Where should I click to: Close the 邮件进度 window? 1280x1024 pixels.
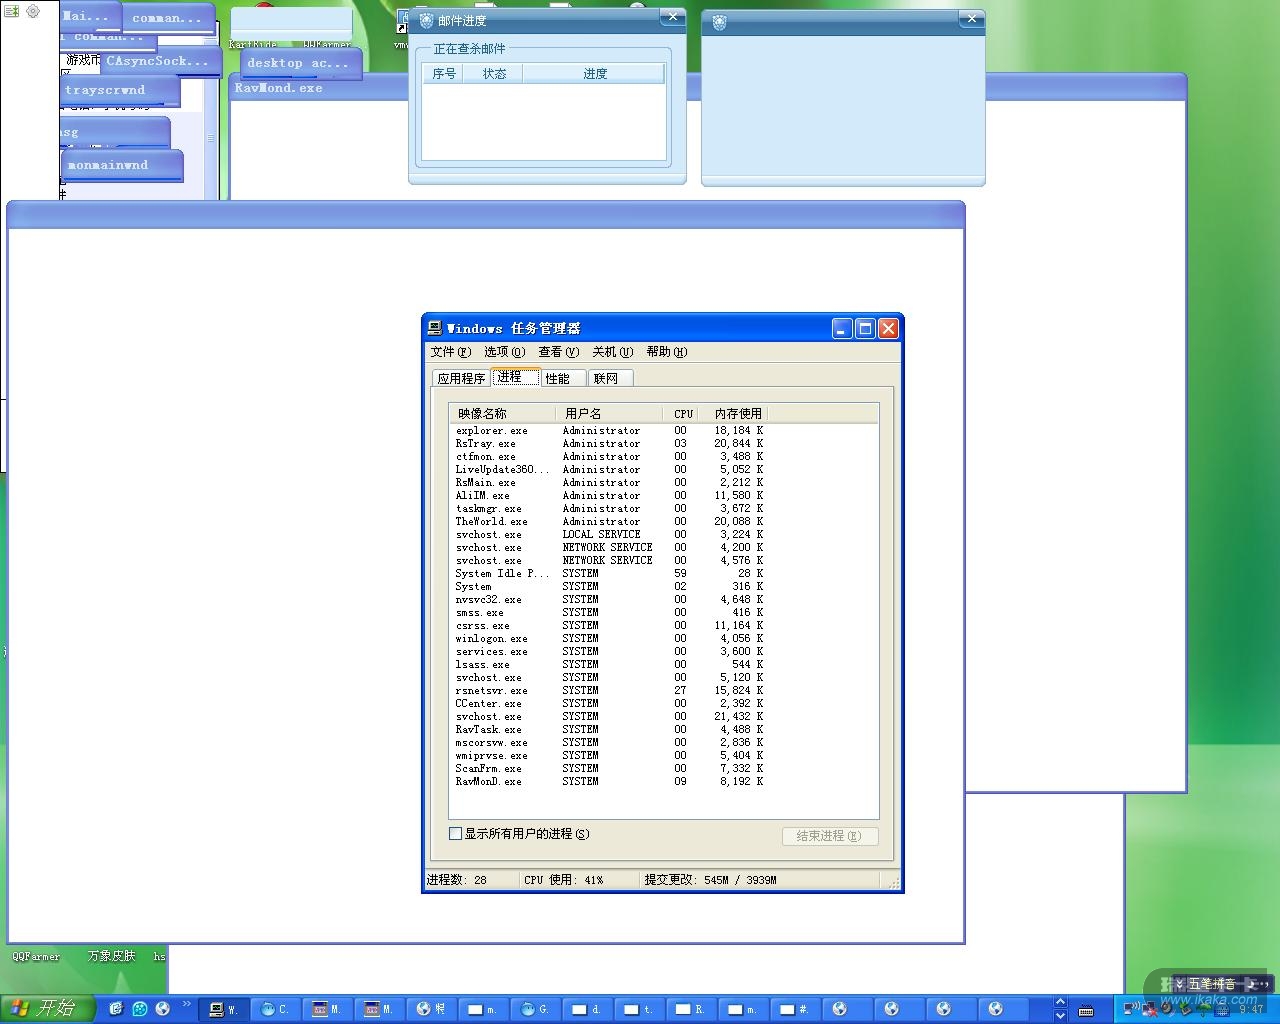(673, 17)
